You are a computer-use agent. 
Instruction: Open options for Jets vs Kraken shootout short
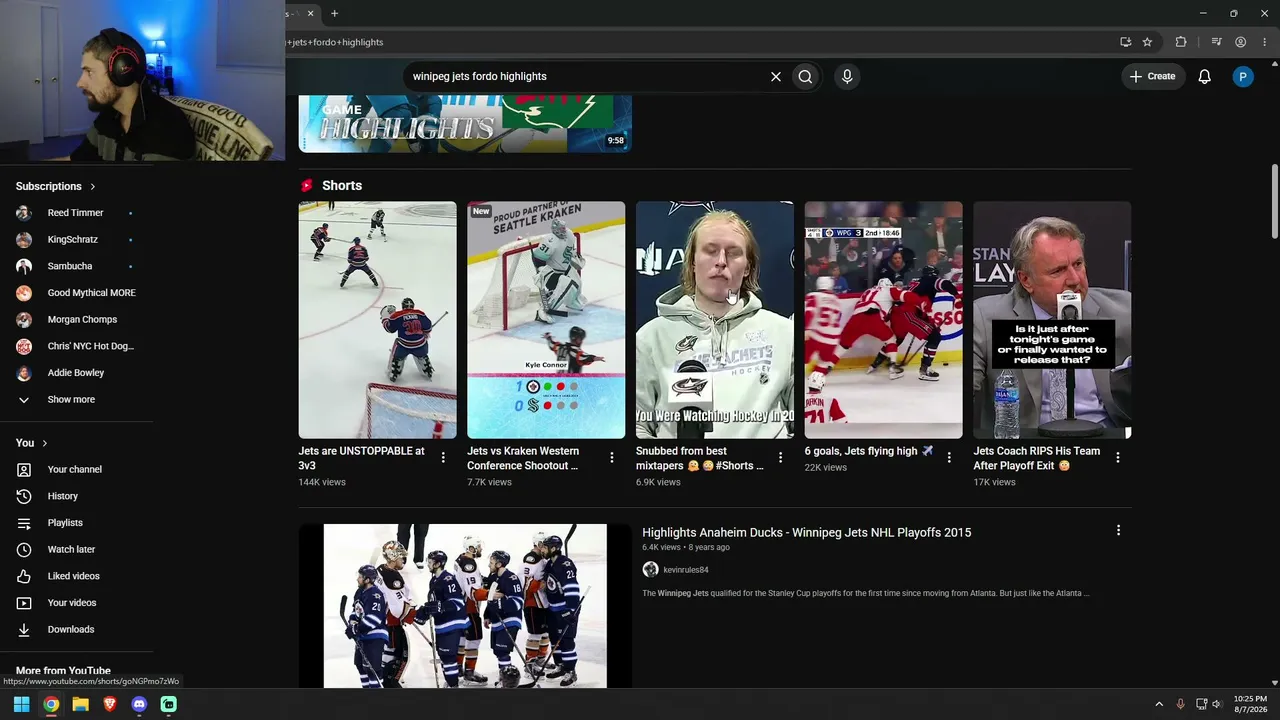(612, 457)
